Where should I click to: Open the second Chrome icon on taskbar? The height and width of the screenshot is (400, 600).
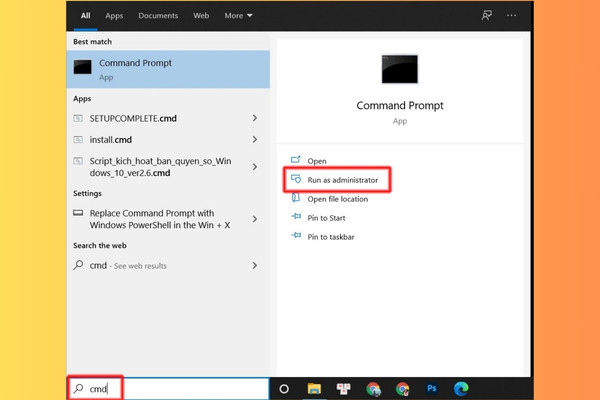pos(403,389)
